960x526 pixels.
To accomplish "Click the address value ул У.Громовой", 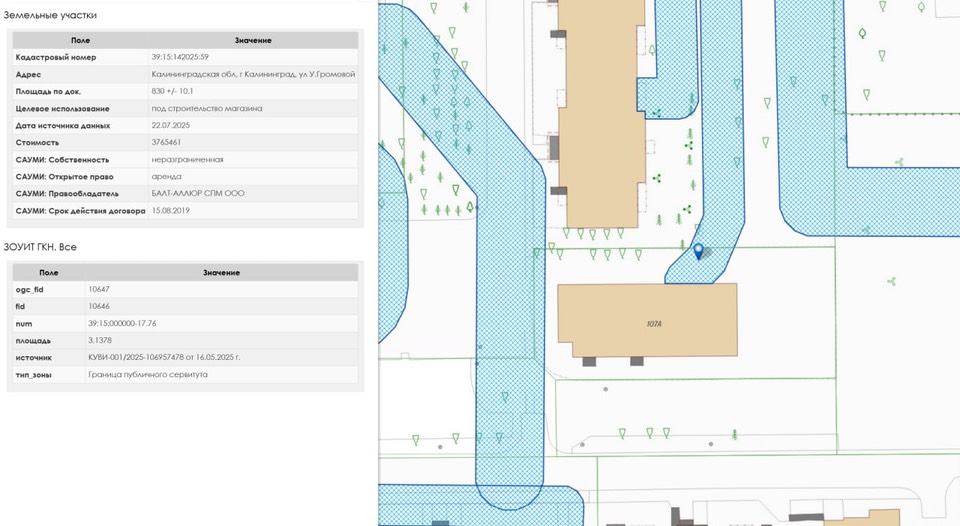I will tap(253, 74).
